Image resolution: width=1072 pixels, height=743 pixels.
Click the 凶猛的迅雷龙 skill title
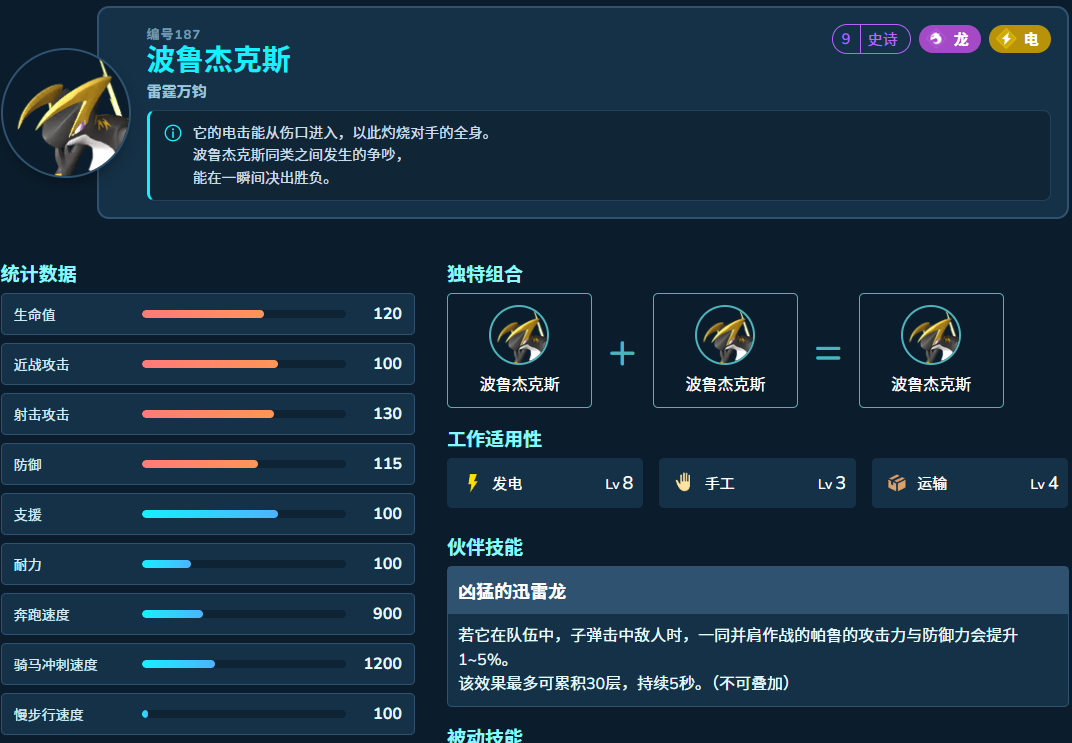click(x=512, y=591)
